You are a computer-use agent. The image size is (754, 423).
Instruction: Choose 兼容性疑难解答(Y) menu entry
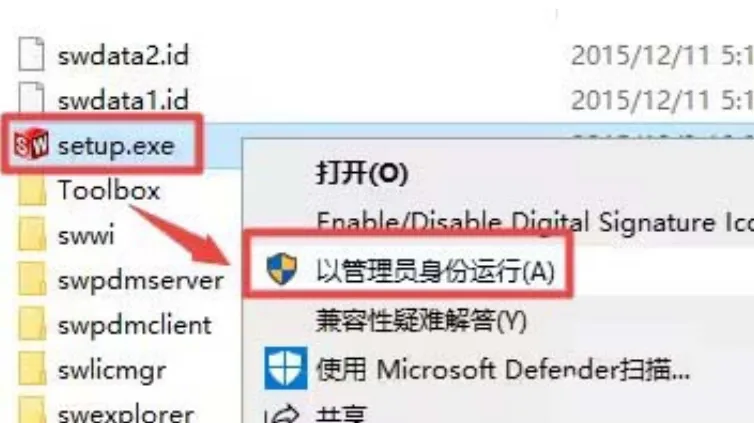pos(421,320)
